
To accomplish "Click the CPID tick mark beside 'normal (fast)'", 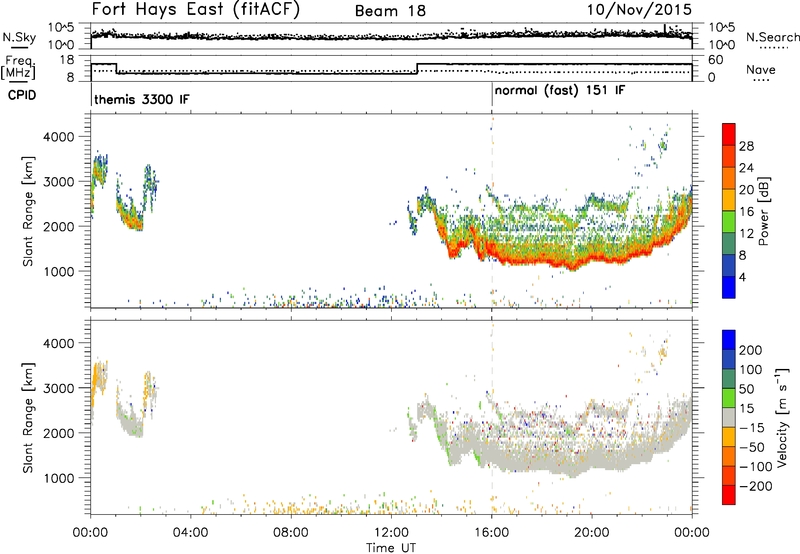I will [x=492, y=95].
